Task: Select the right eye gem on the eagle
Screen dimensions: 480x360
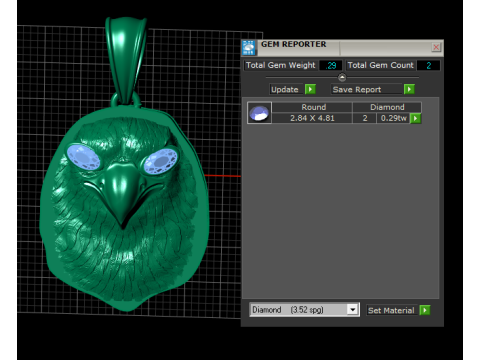Action: pos(161,161)
